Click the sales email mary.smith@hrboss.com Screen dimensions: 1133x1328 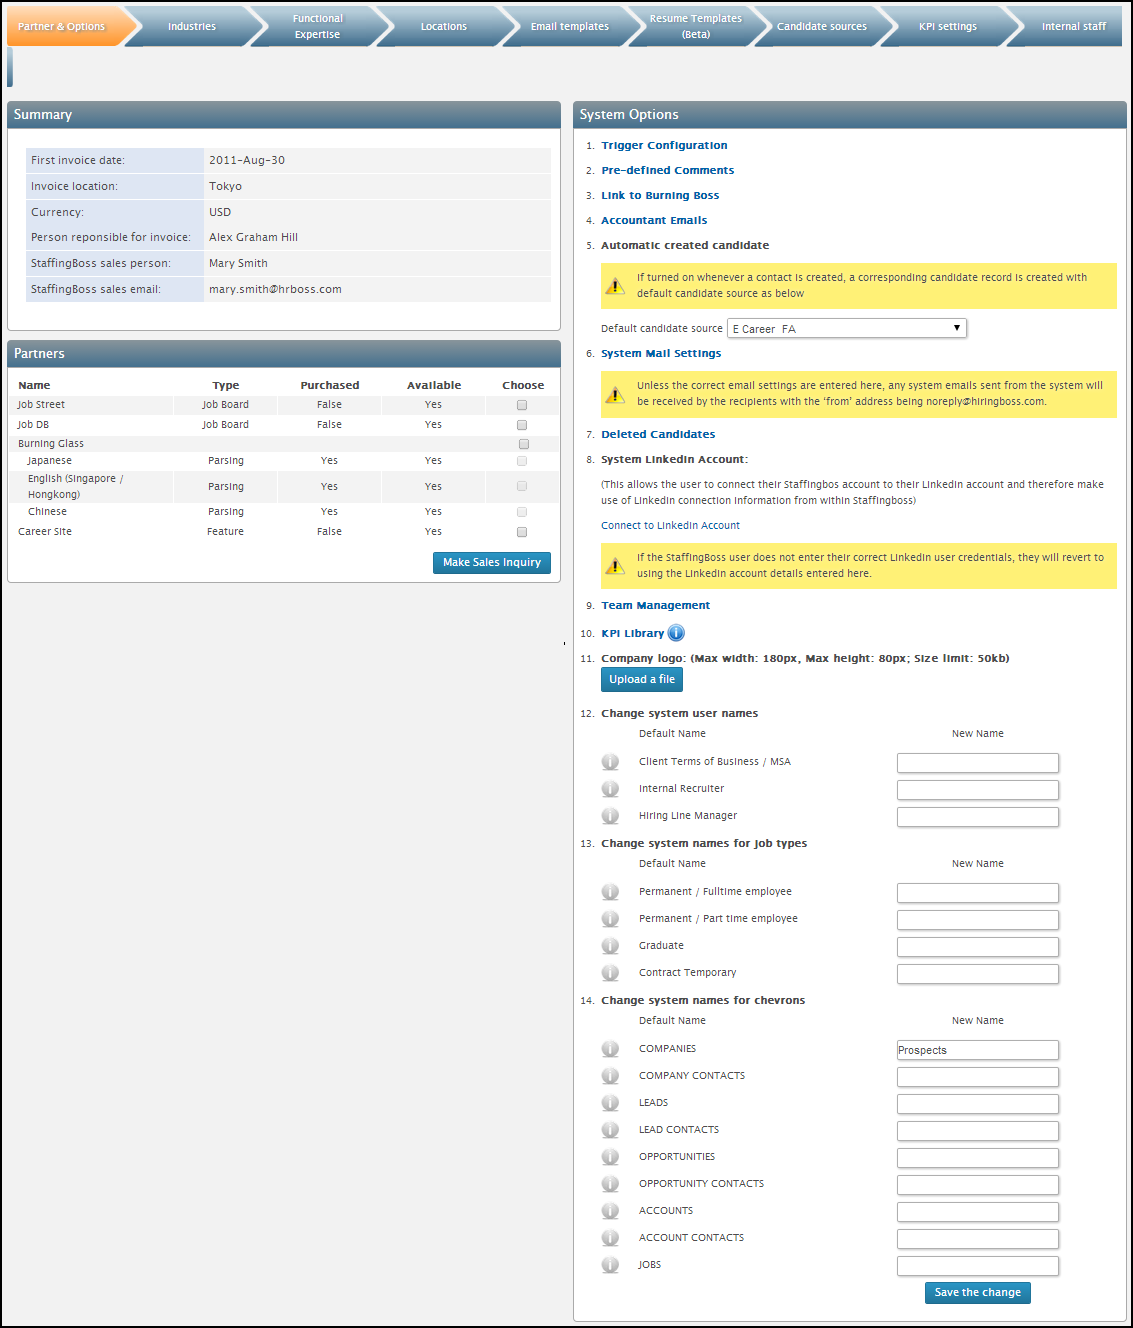coord(275,290)
